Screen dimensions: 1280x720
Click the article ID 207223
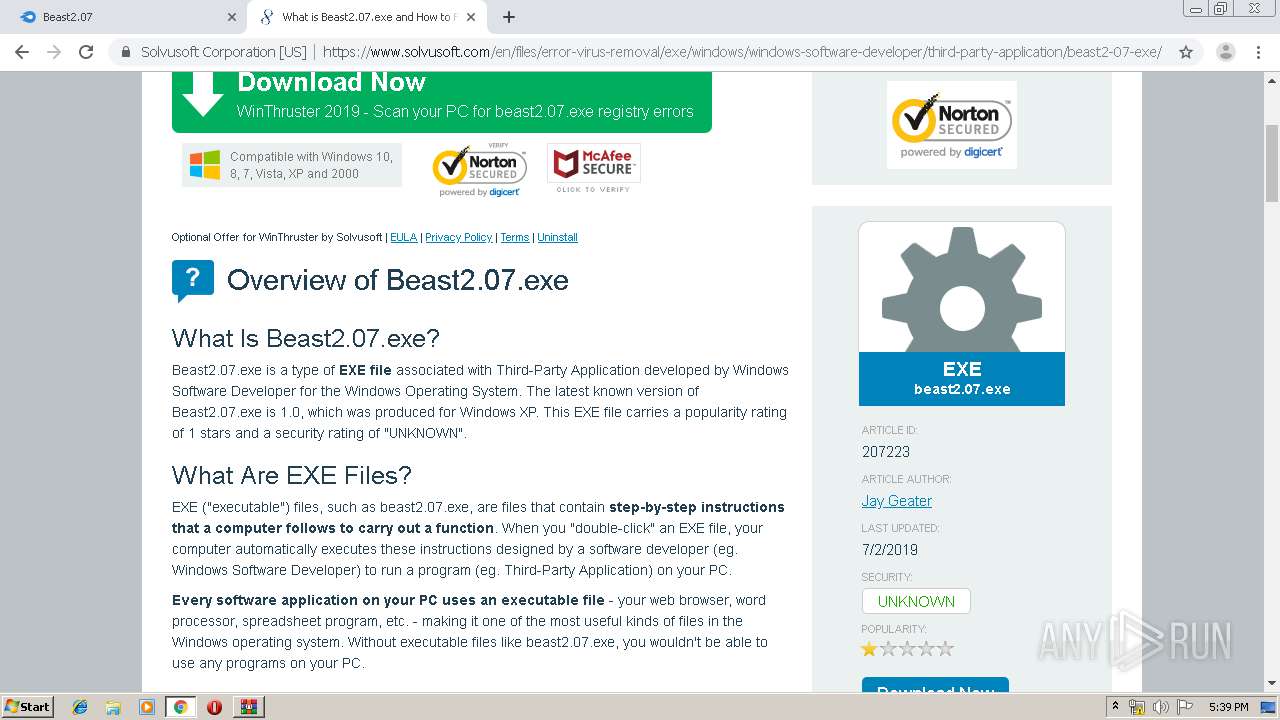coord(886,452)
